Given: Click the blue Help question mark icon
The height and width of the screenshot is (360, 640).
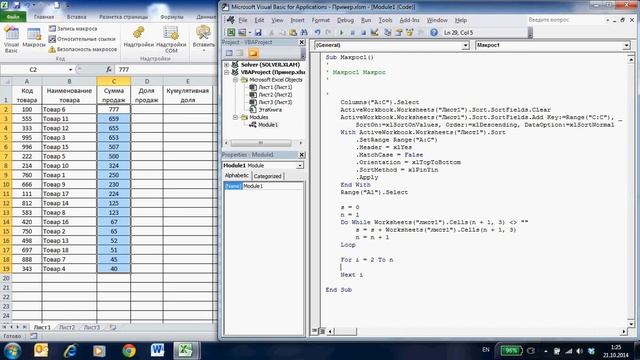Looking at the screenshot, I should [434, 32].
